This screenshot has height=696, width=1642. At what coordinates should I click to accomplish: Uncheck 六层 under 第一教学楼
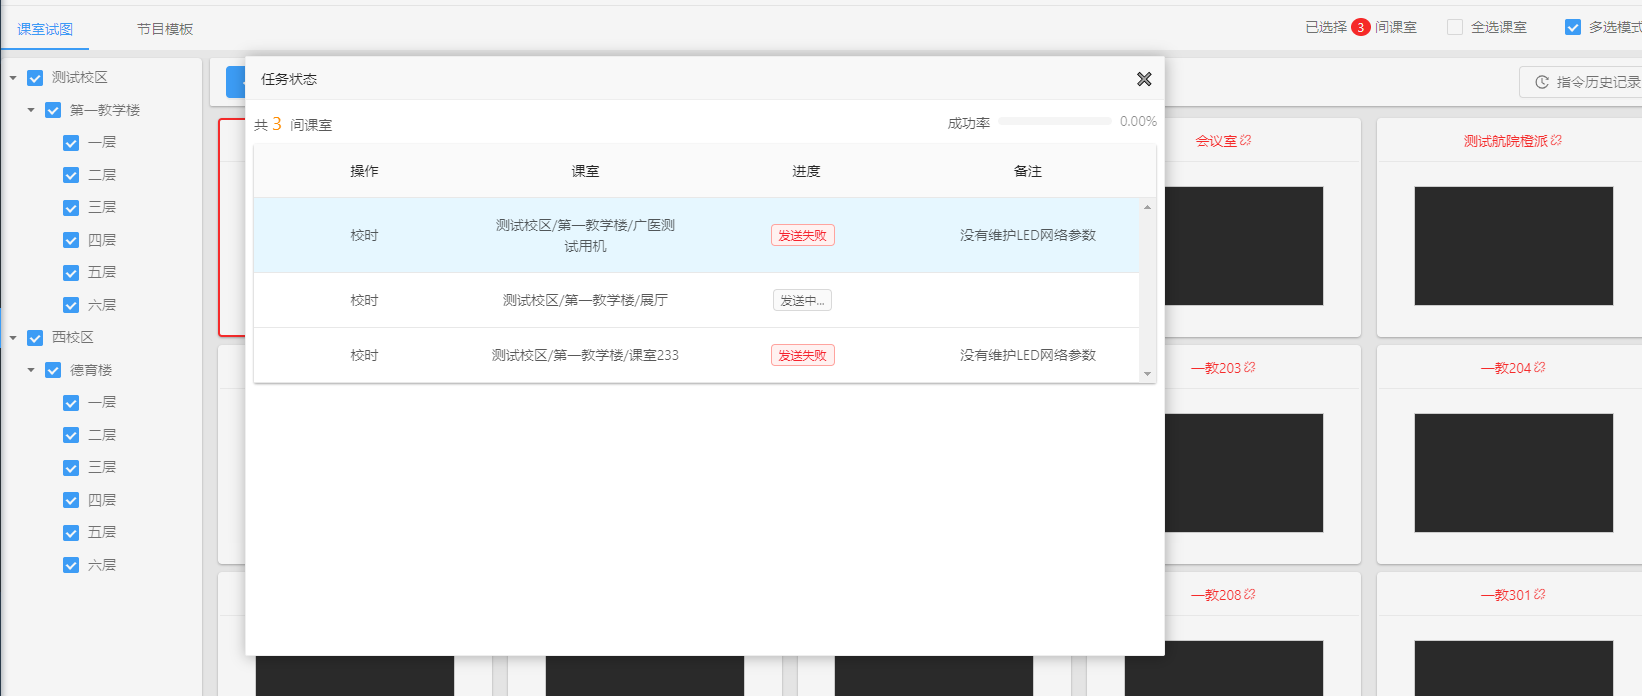coord(71,305)
